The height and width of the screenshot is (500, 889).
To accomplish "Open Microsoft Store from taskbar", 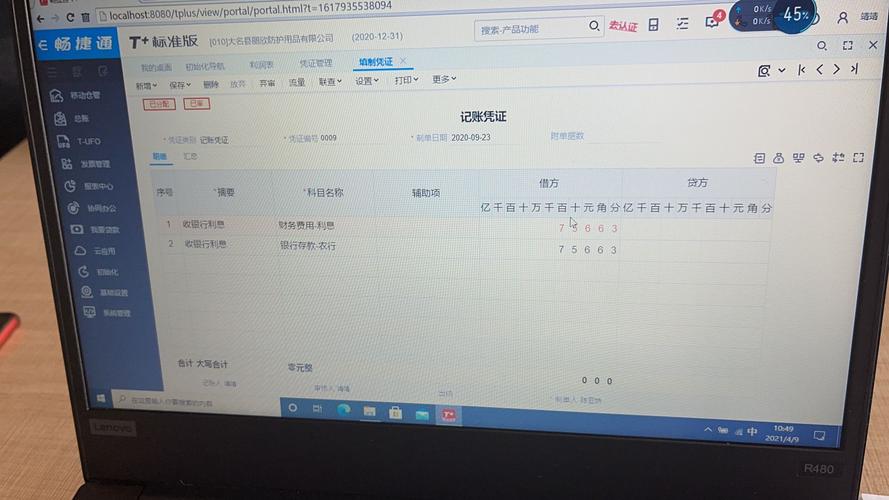I will [395, 412].
